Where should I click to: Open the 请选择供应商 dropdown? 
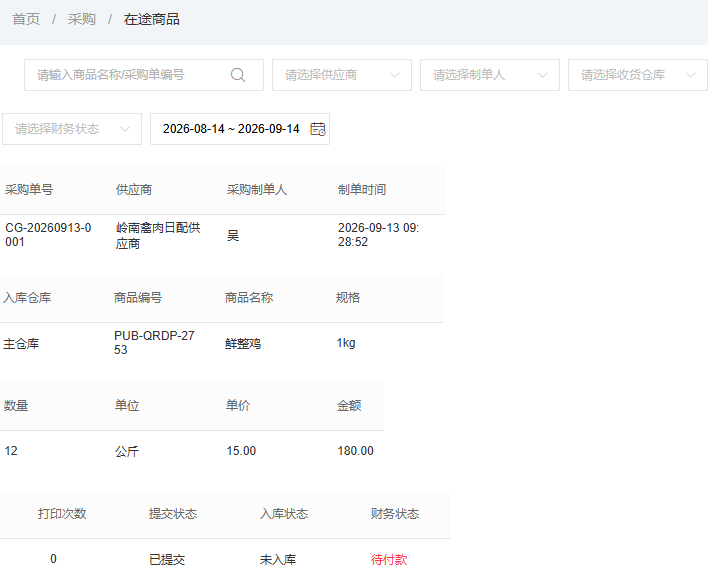342,75
